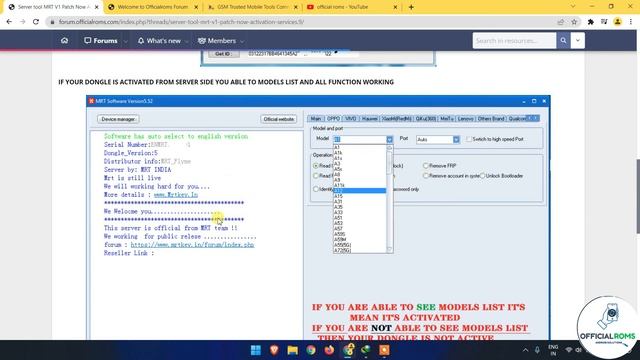Select the highlighted model list entry
This screenshot has width=640, height=360.
tap(360, 191)
